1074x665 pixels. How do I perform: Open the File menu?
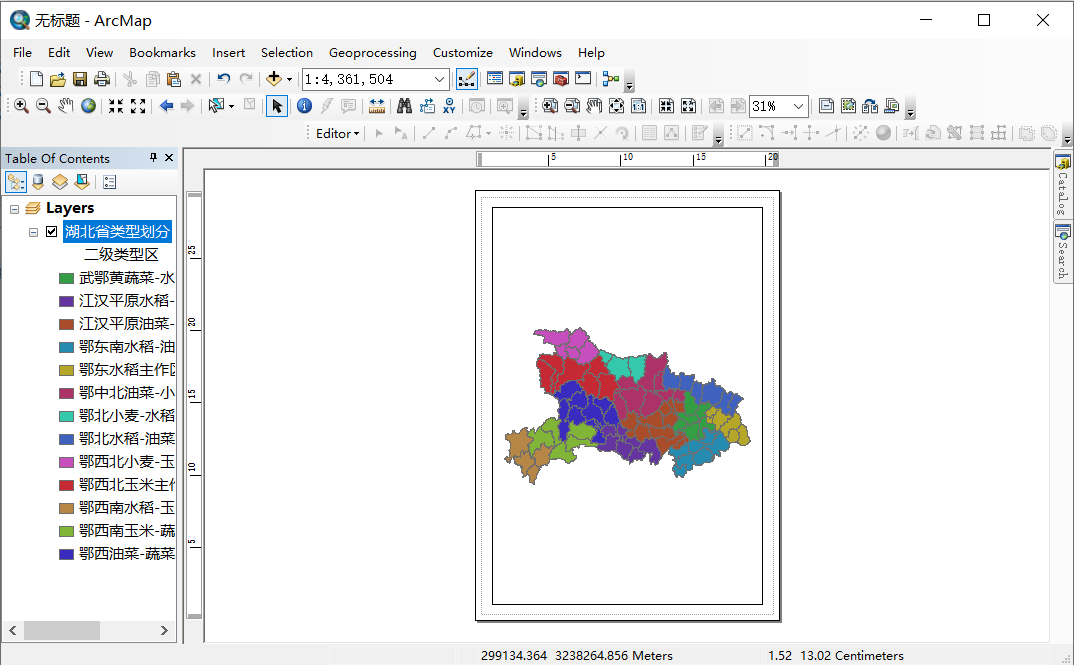click(22, 53)
